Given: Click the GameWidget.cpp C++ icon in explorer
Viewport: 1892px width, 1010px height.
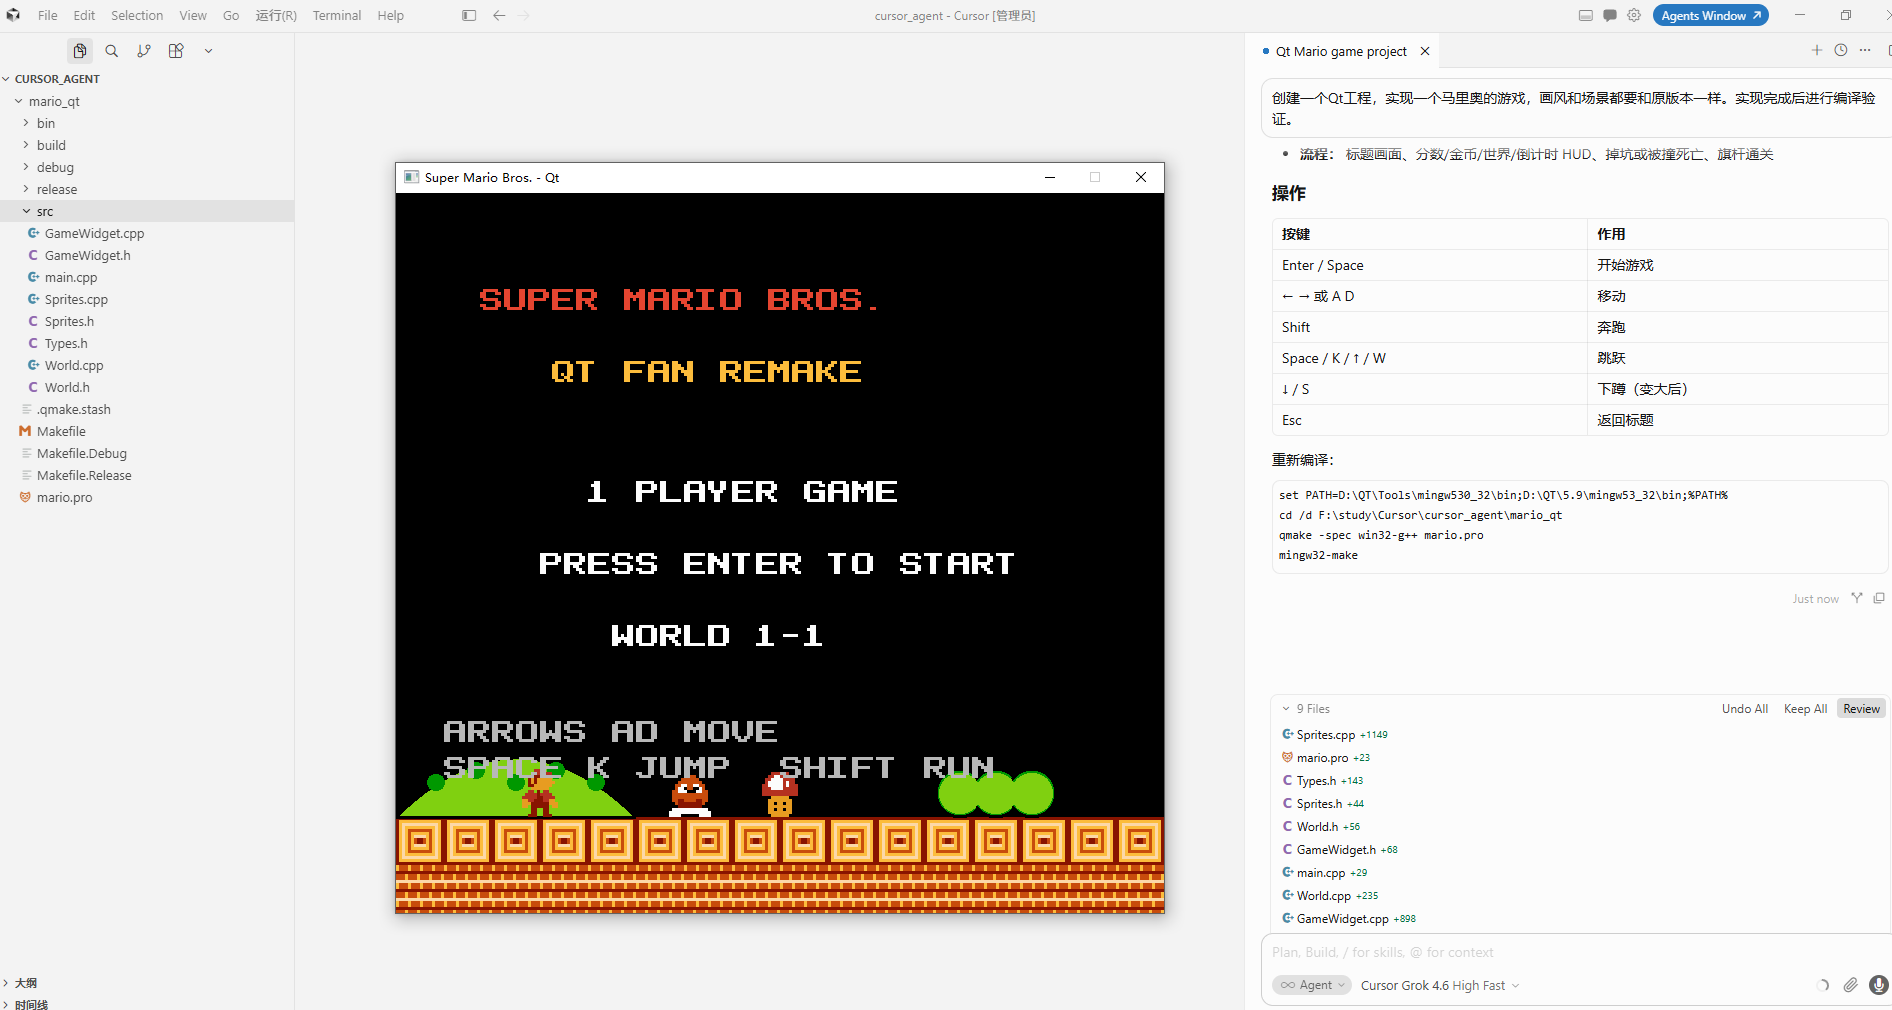Looking at the screenshot, I should (33, 233).
